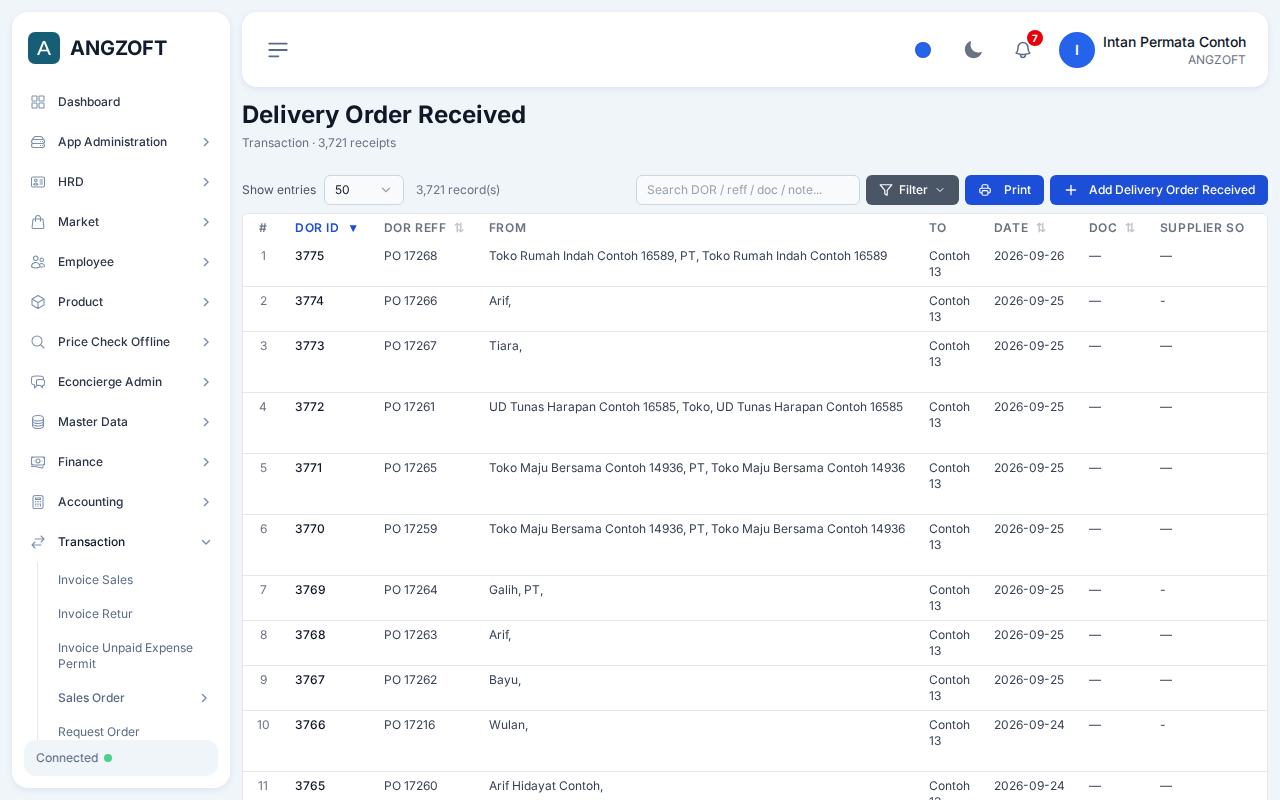Image resolution: width=1280 pixels, height=800 pixels.
Task: Expand the App Administration menu chevron
Action: [x=206, y=142]
